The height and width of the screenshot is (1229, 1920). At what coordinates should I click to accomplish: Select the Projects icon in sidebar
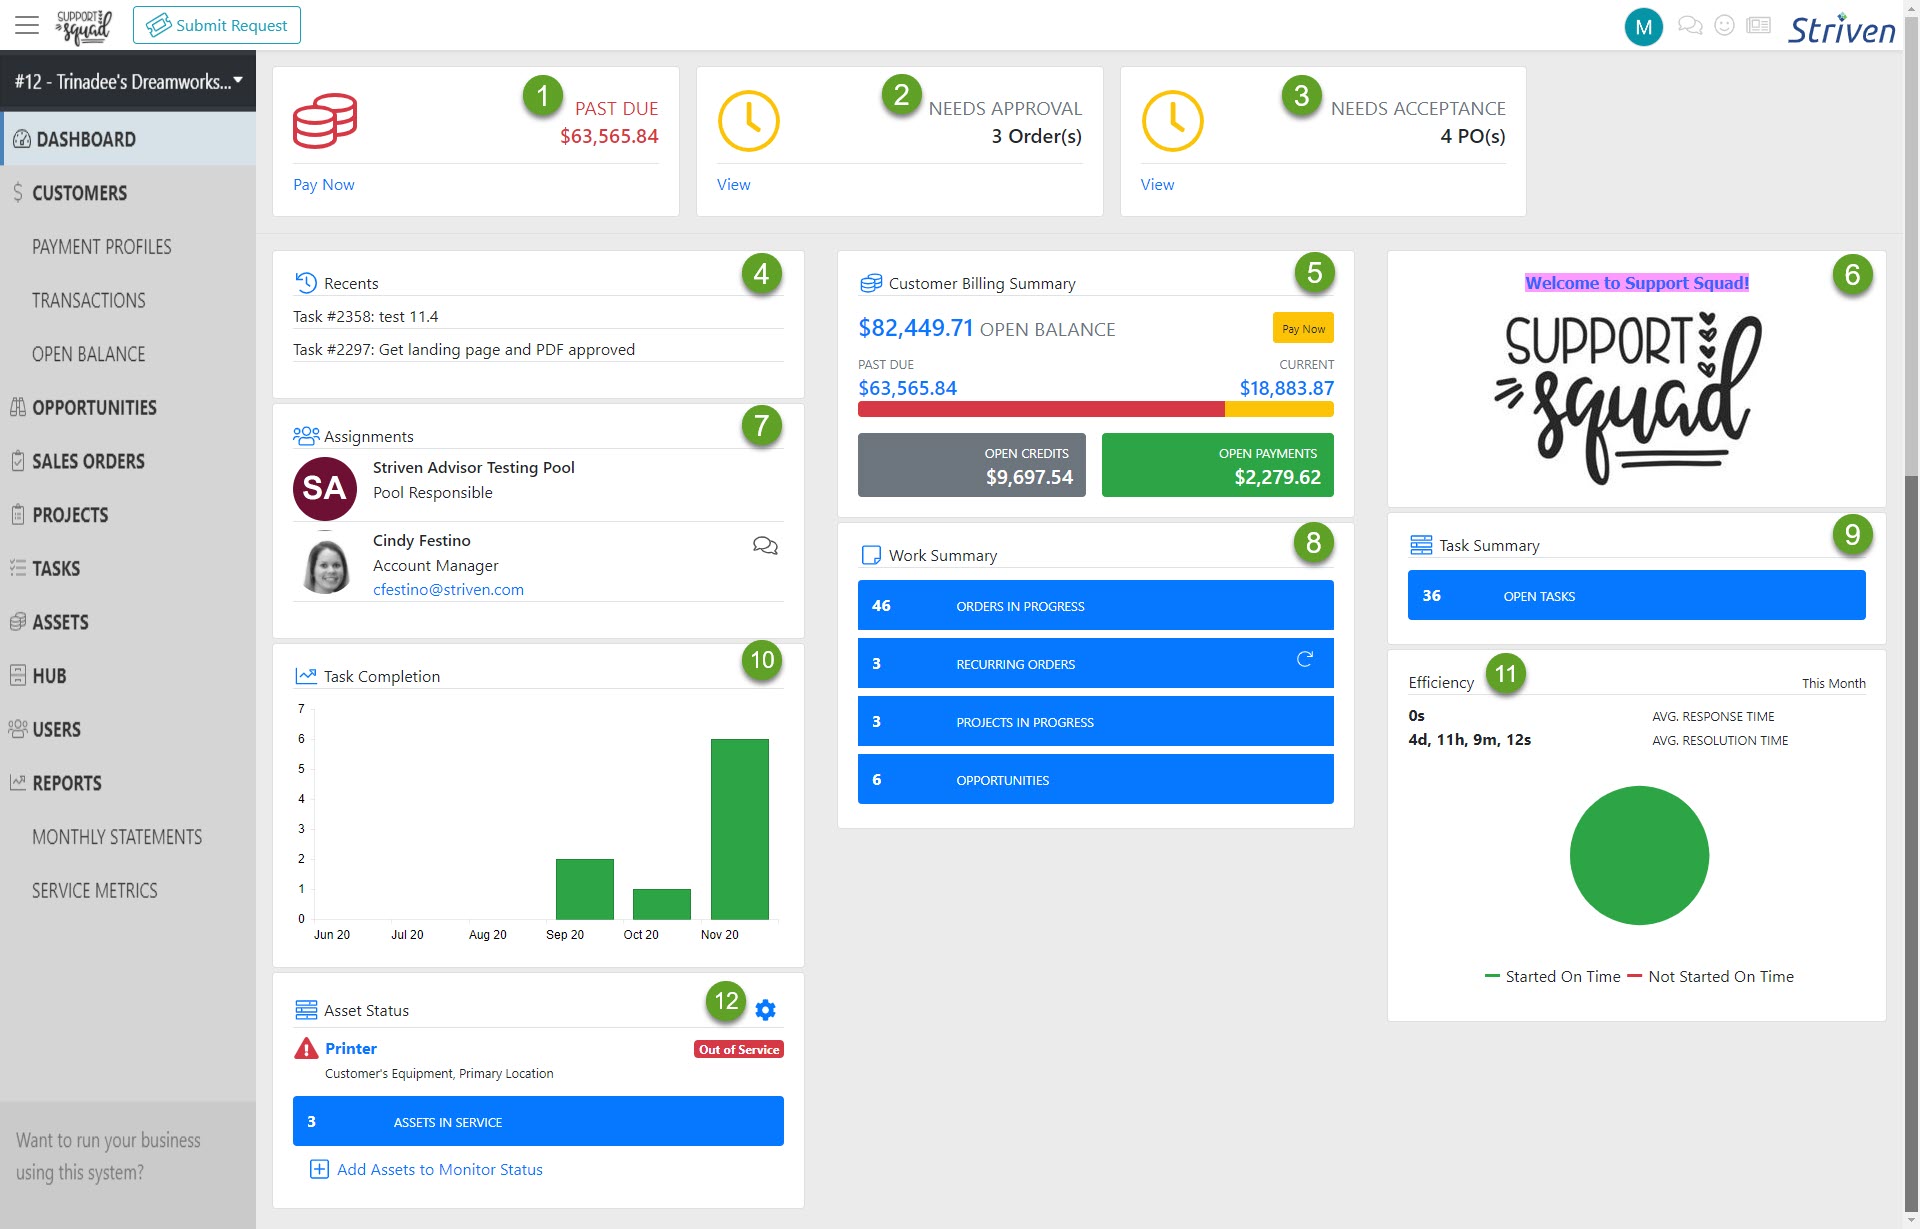[x=20, y=514]
